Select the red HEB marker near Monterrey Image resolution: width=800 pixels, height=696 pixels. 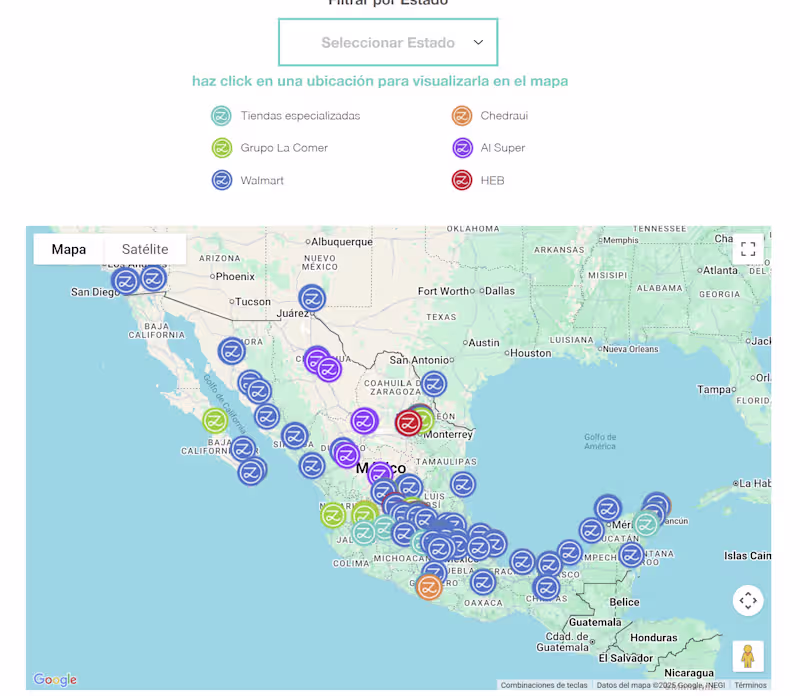pyautogui.click(x=408, y=423)
